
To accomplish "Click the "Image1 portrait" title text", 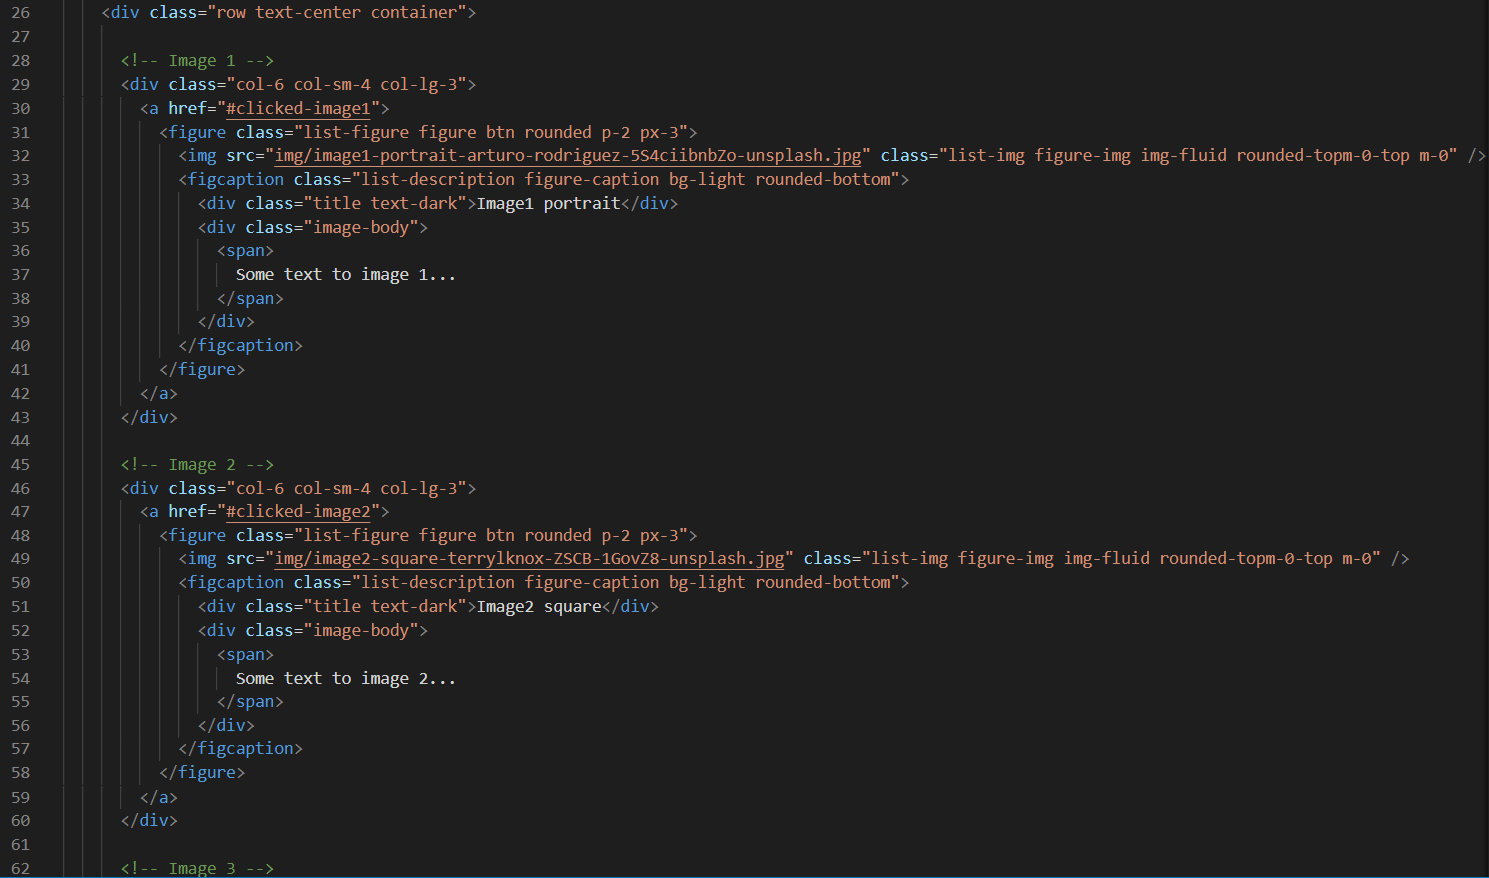I will click(x=548, y=203).
